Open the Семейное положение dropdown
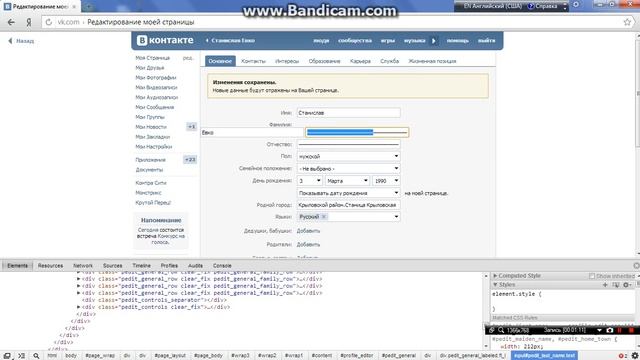The height and width of the screenshot is (360, 640). coord(348,169)
